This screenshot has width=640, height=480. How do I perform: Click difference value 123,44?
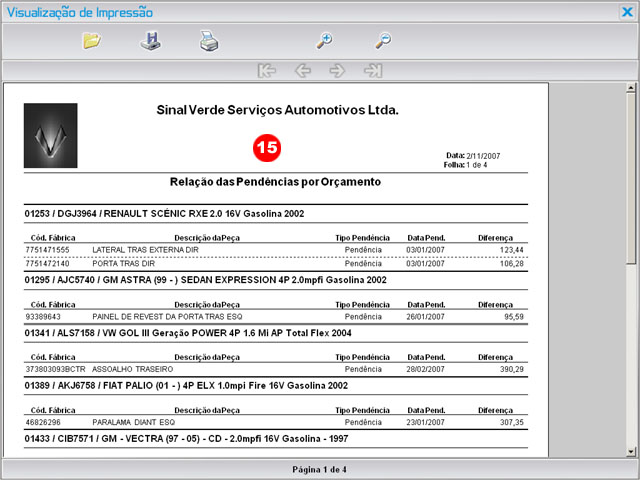pyautogui.click(x=511, y=250)
